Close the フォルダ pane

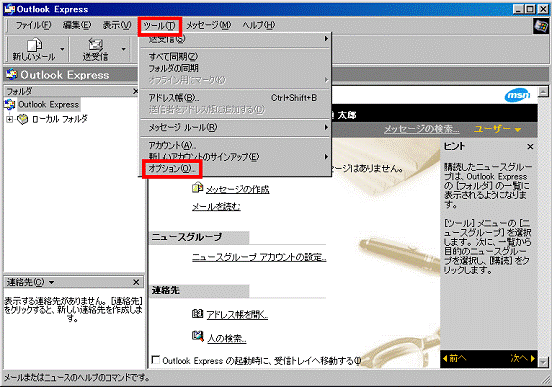[136, 92]
